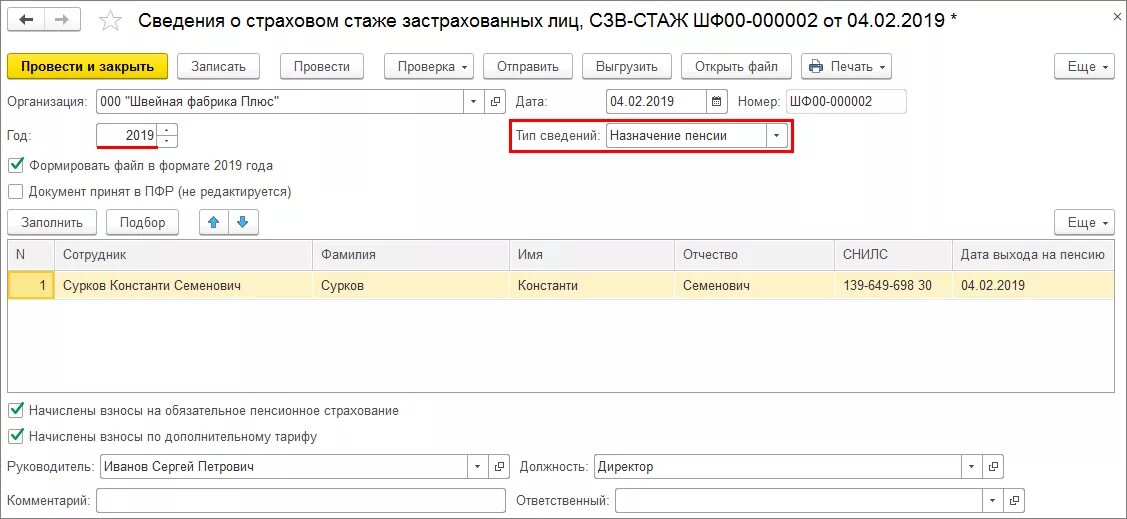Expand the Тип сведений dropdown

[776, 135]
